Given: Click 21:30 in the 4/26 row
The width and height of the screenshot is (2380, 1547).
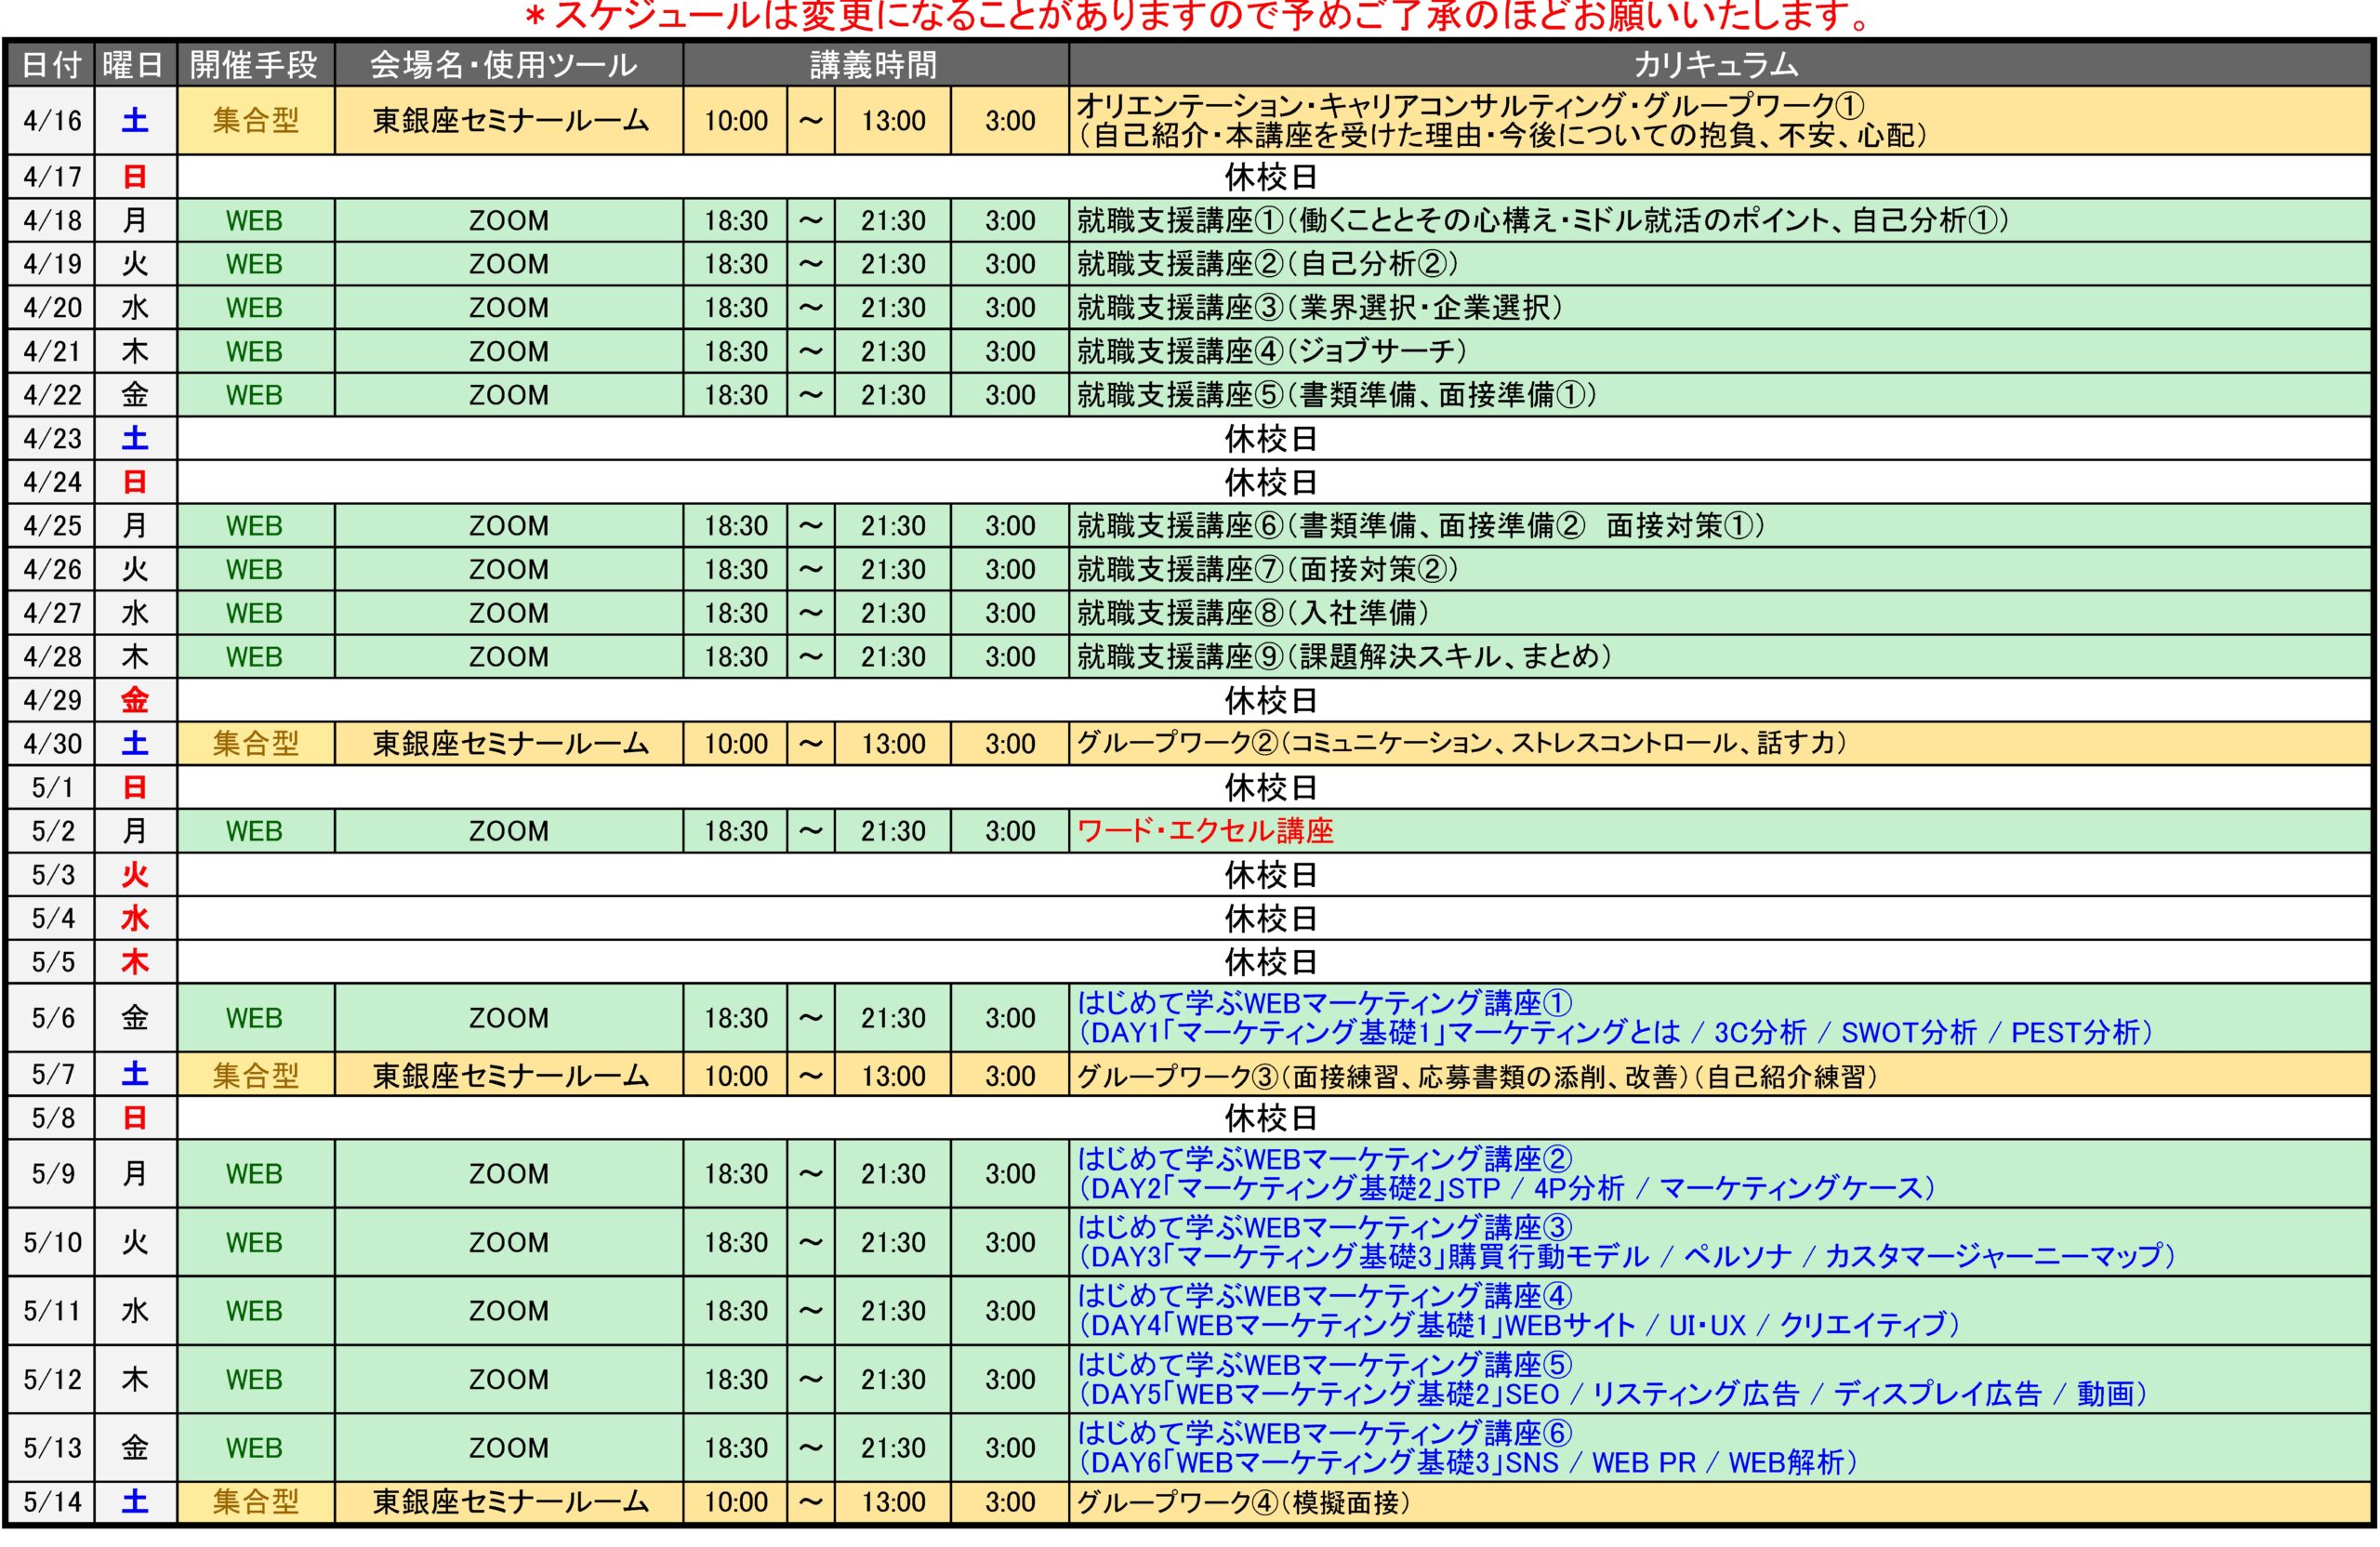Looking at the screenshot, I should click(893, 570).
